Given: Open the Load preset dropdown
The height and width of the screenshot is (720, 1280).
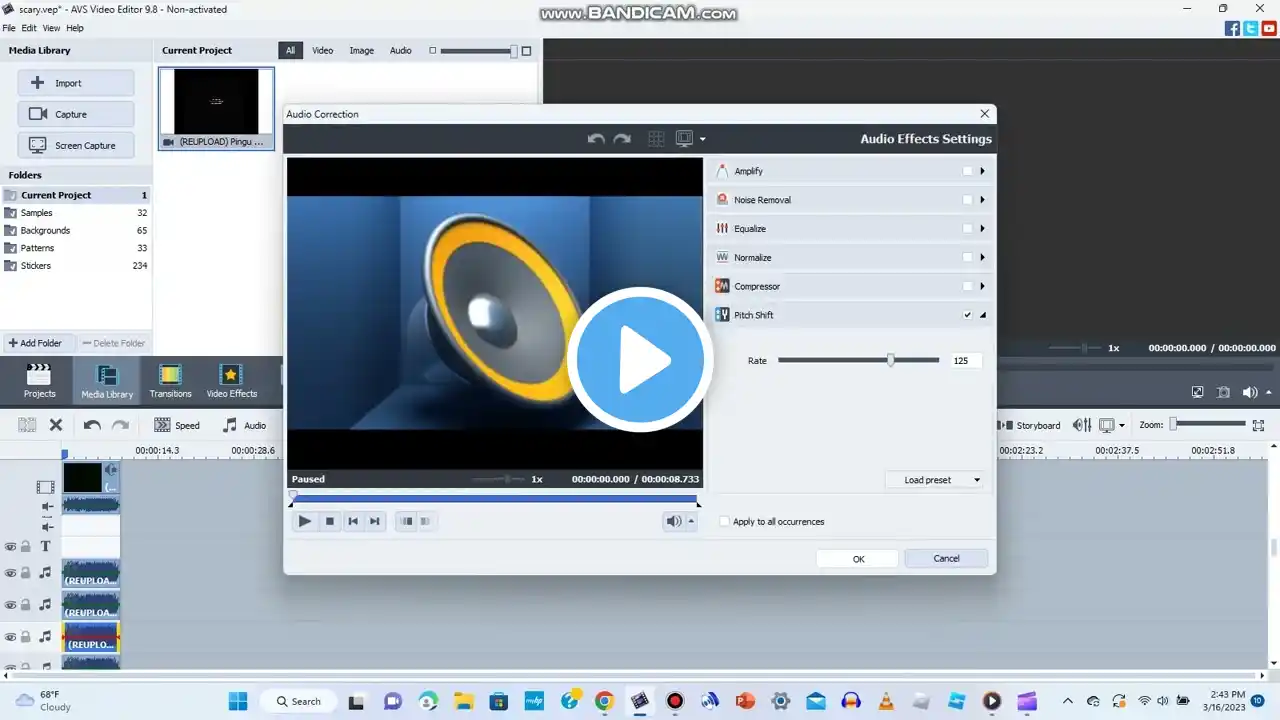Looking at the screenshot, I should 935,480.
